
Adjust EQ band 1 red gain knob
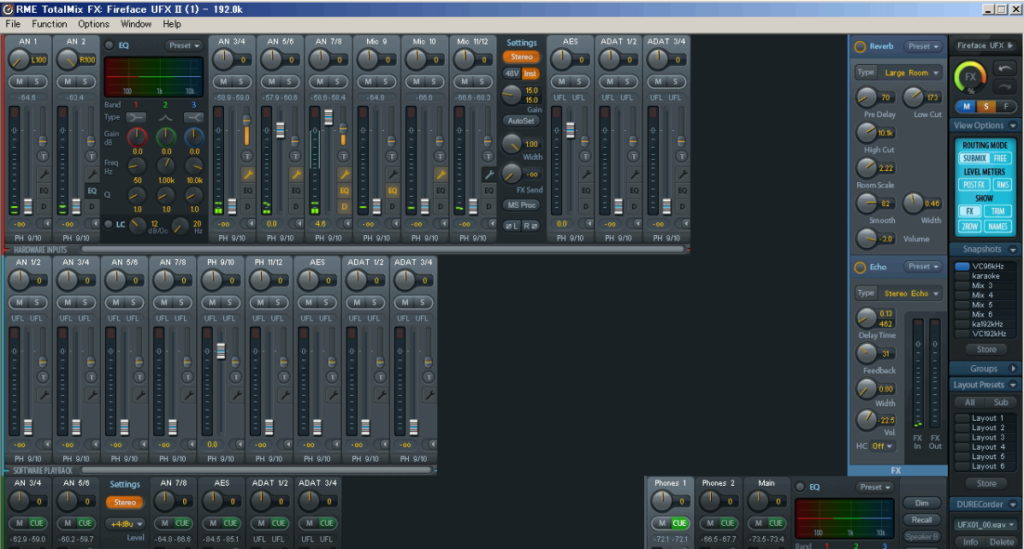(x=137, y=136)
